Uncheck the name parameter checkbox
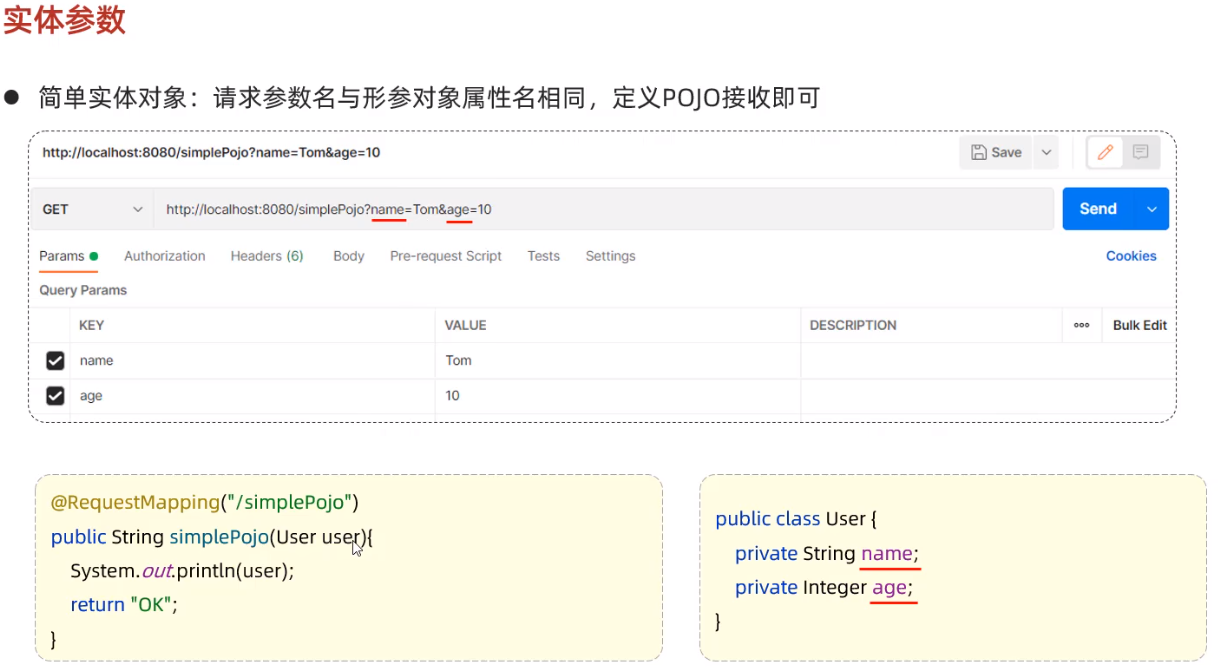Image resolution: width=1224 pixels, height=672 pixels. click(55, 361)
